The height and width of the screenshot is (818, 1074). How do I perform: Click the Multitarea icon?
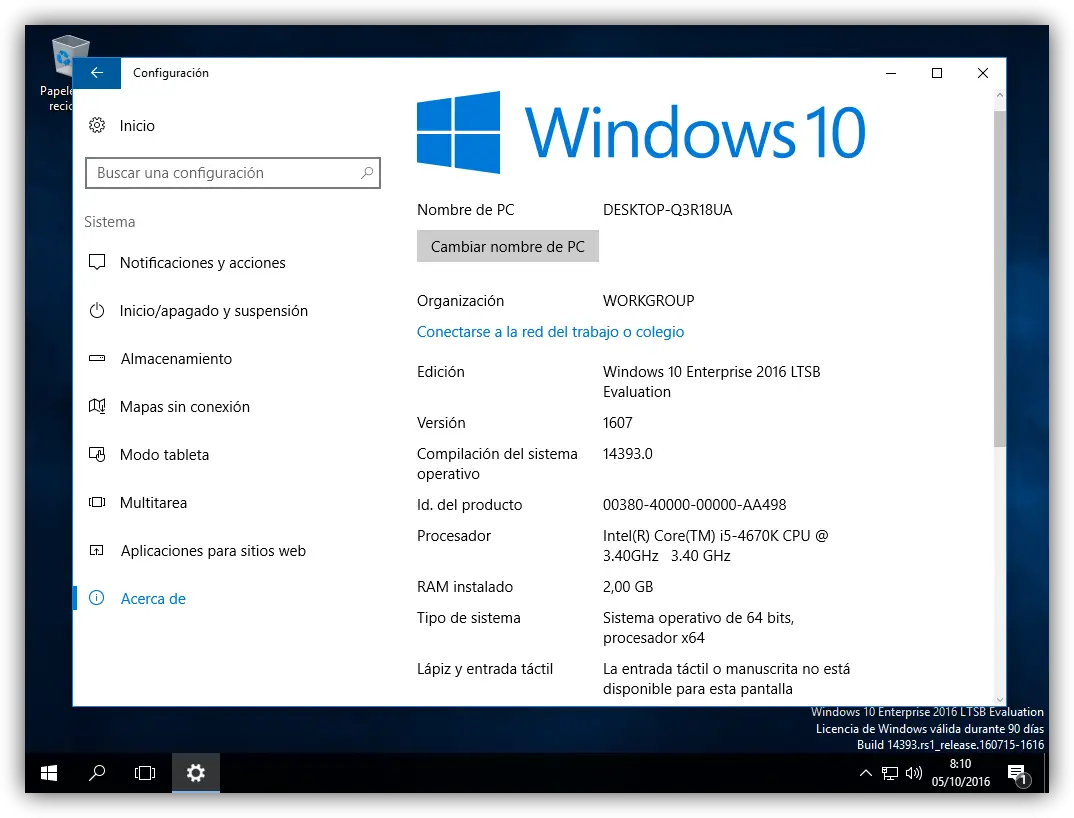97,502
